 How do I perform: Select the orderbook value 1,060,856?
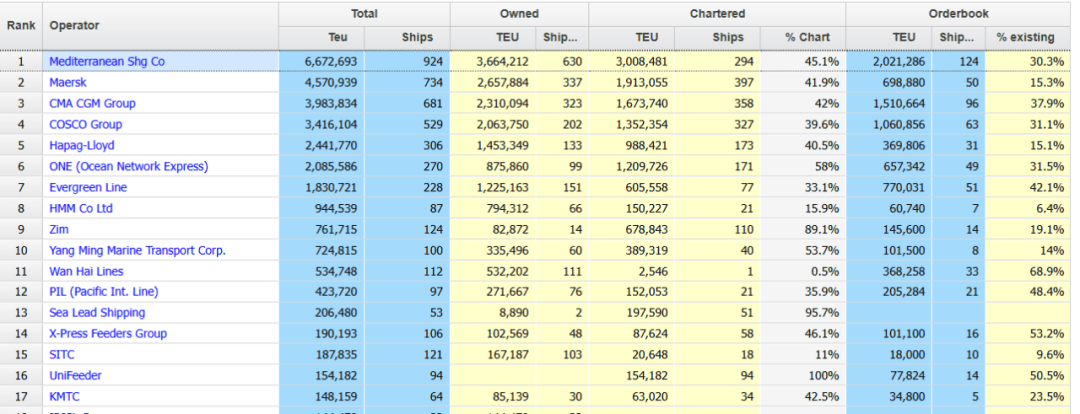889,125
